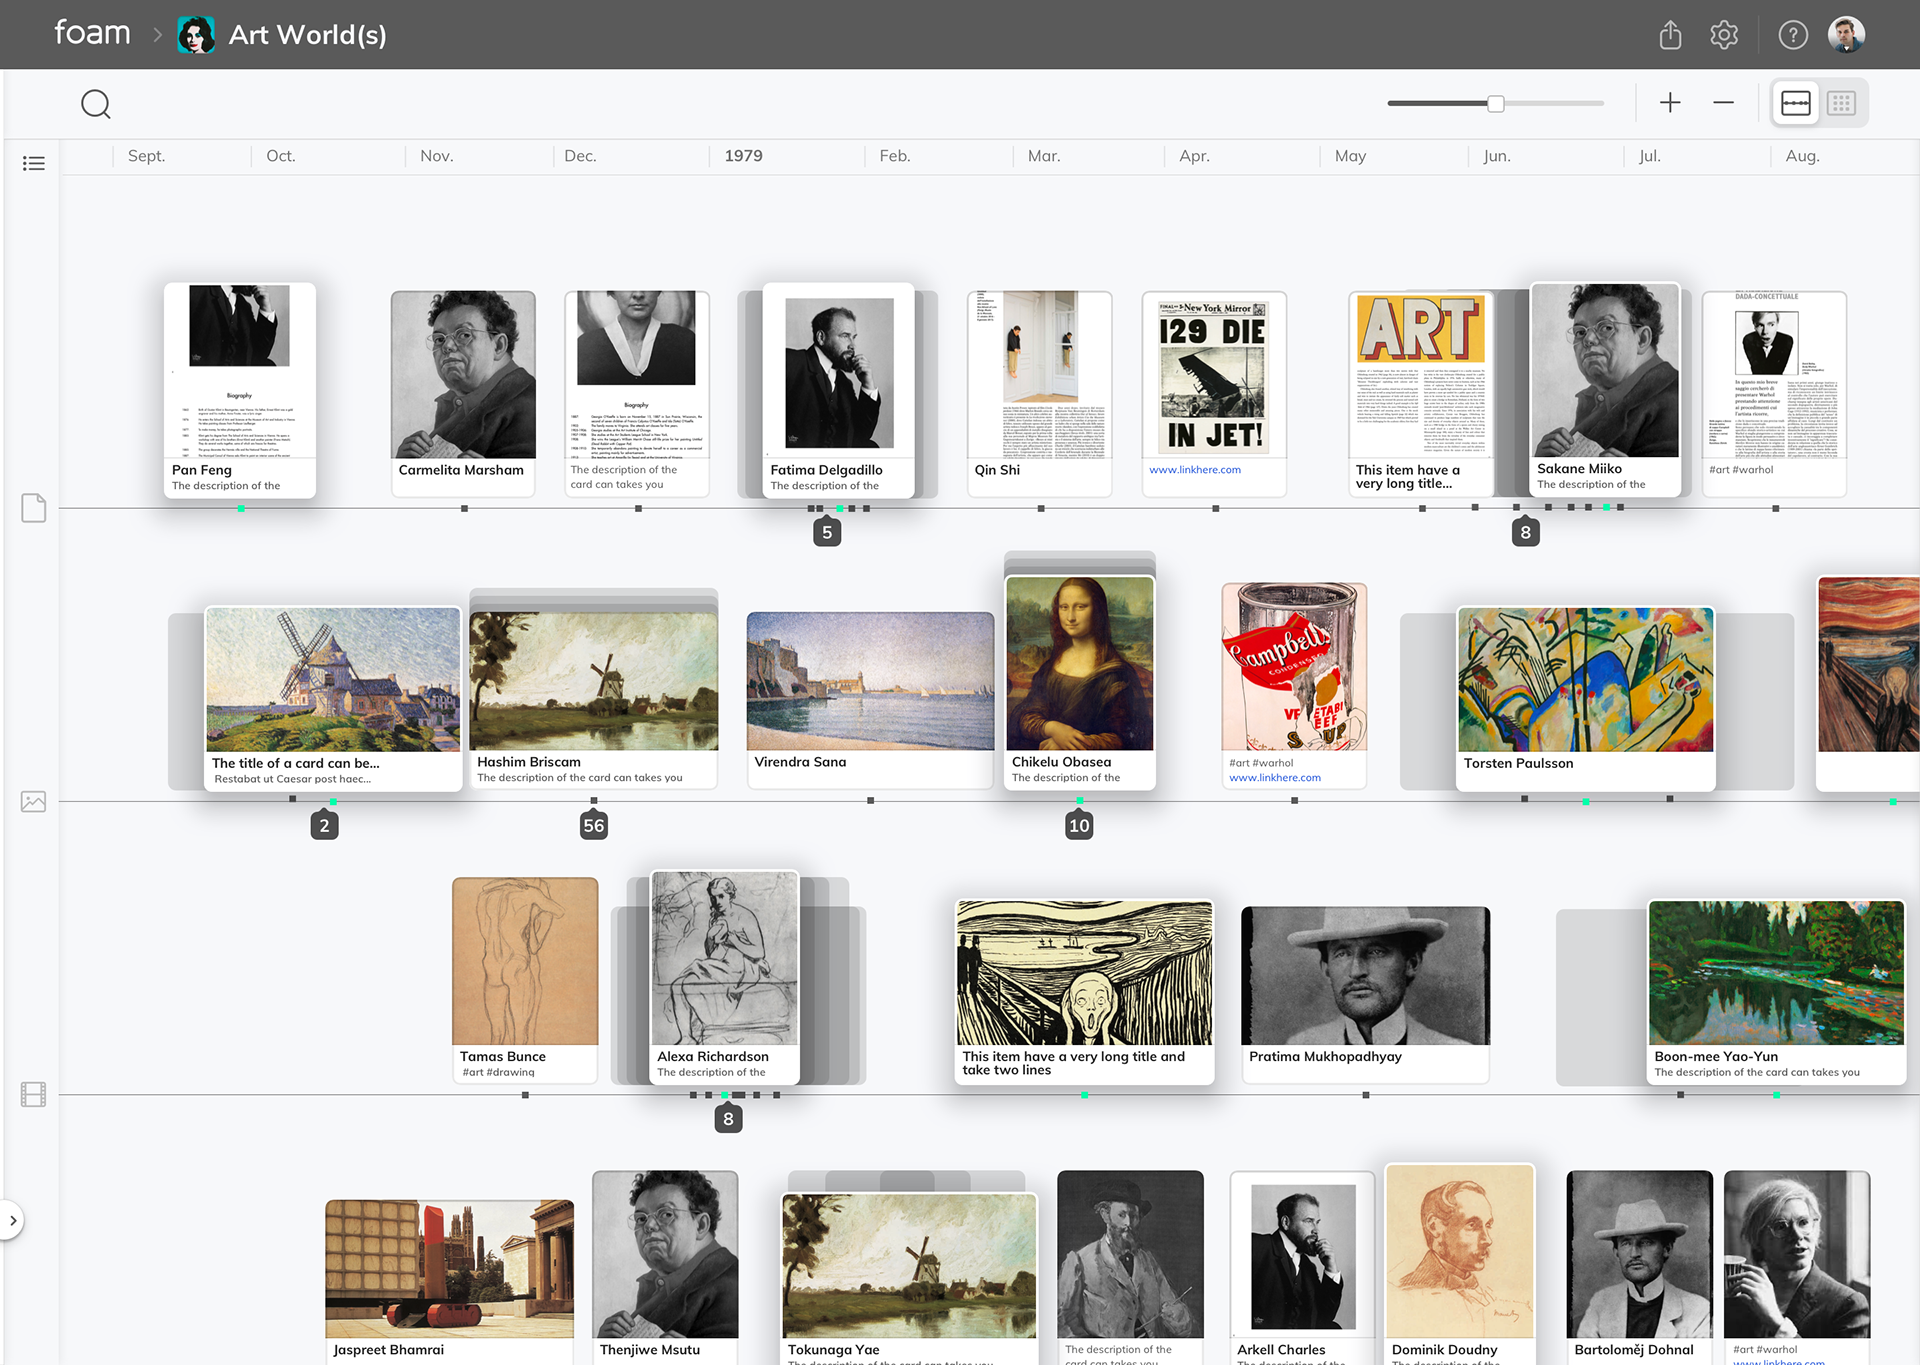Viewport: 1920px width, 1365px height.
Task: Zoom in with the plus icon
Action: [x=1670, y=103]
